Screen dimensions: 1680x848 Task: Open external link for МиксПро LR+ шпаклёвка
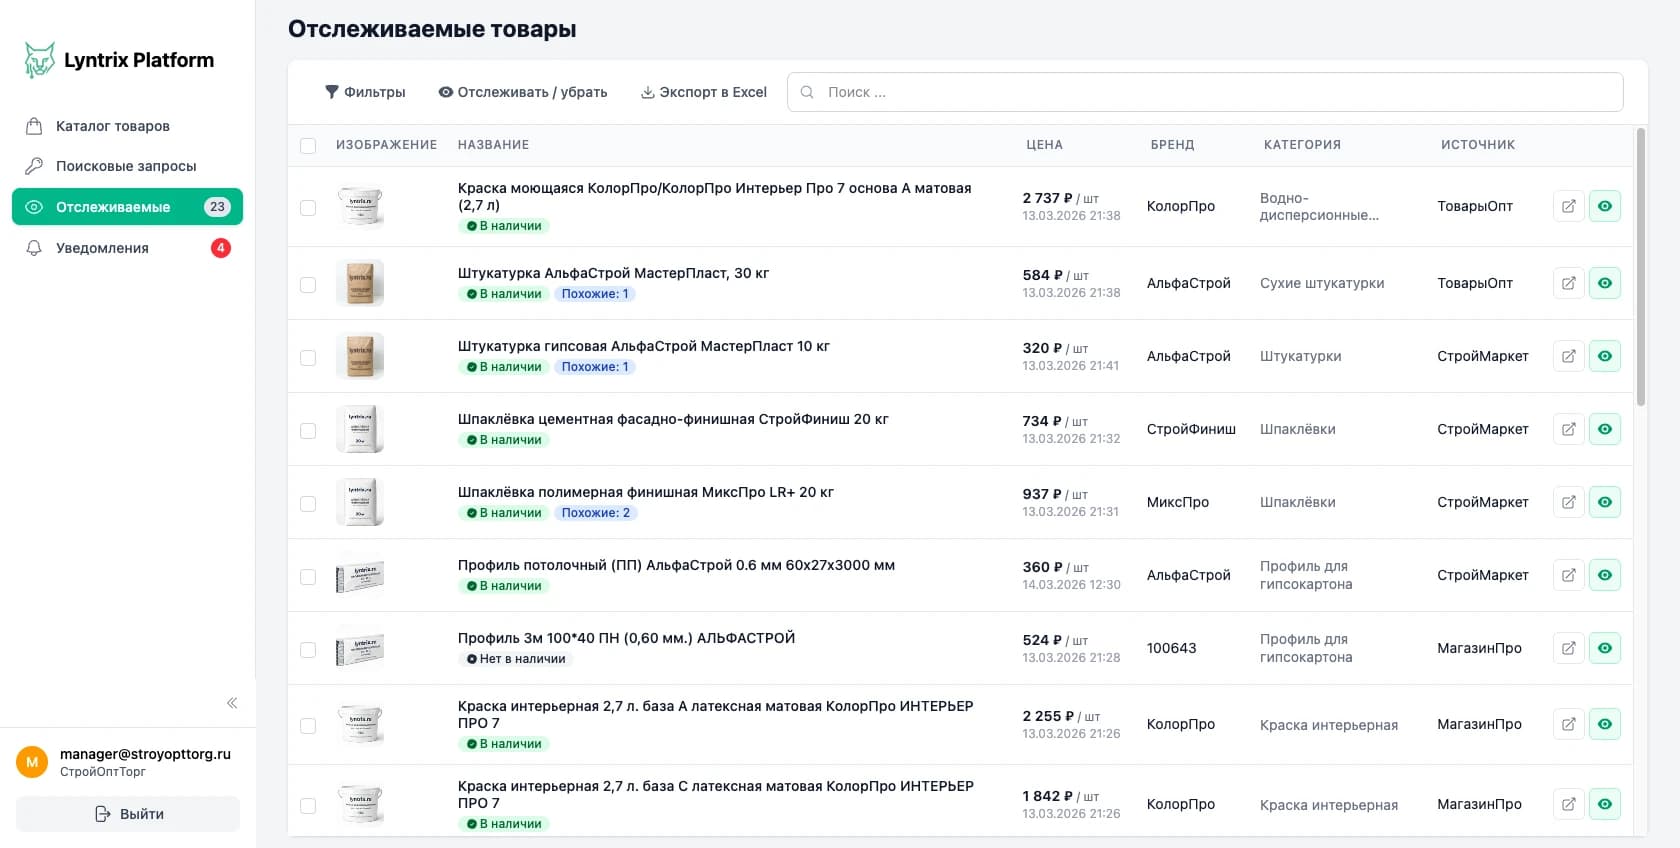point(1568,502)
